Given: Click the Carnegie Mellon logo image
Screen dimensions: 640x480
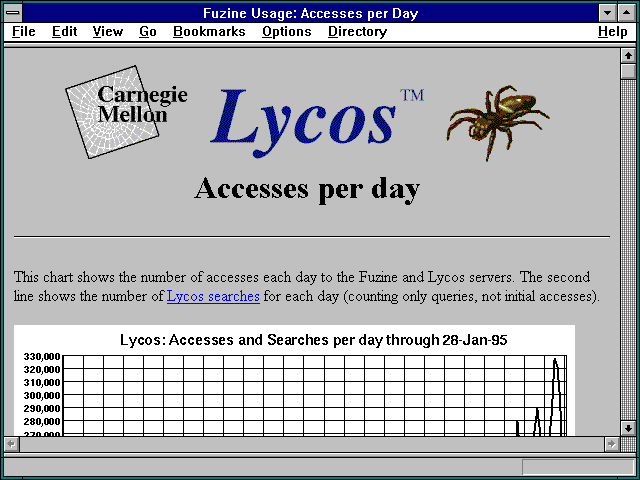Looking at the screenshot, I should click(x=125, y=112).
